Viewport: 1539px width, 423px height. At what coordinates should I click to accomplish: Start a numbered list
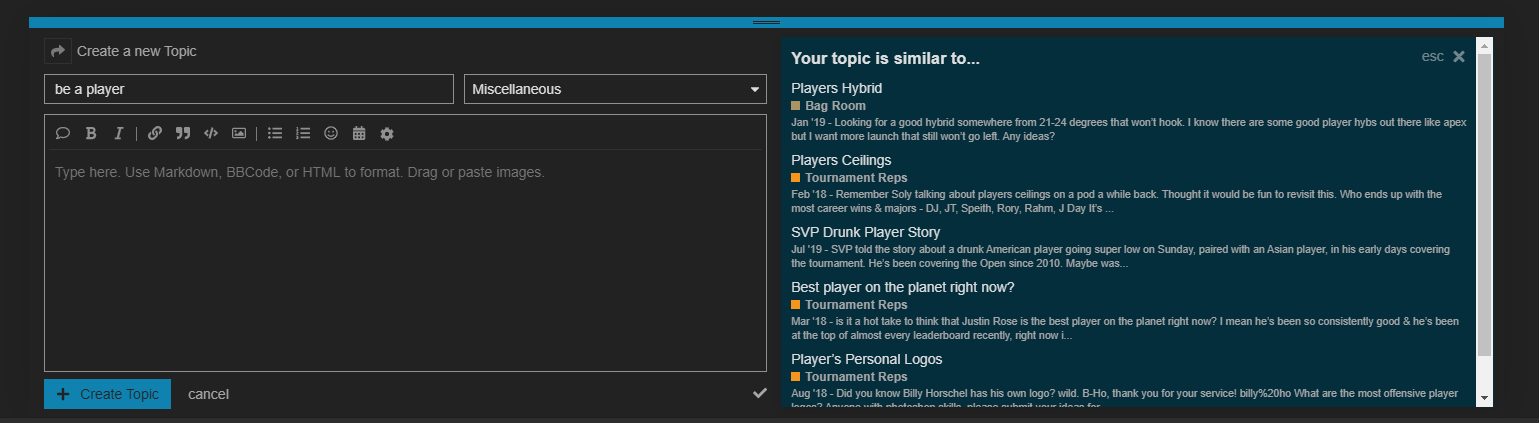[x=303, y=133]
